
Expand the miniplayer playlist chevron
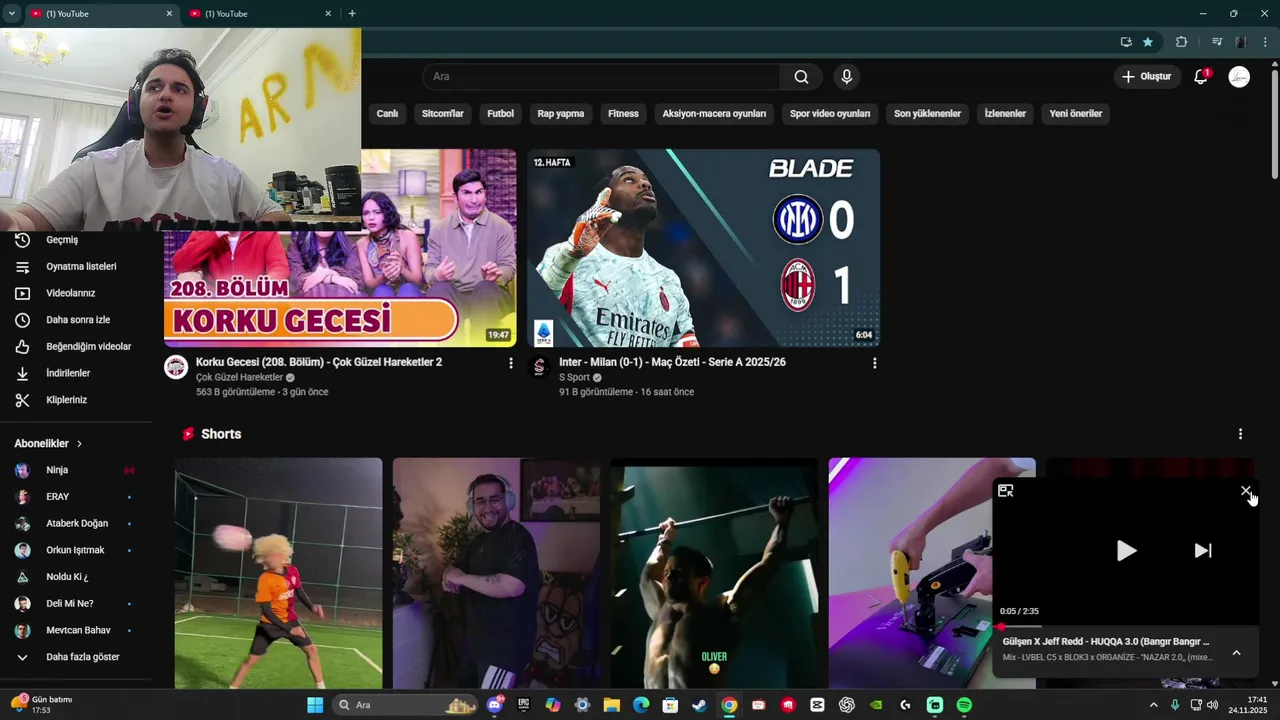[1236, 653]
